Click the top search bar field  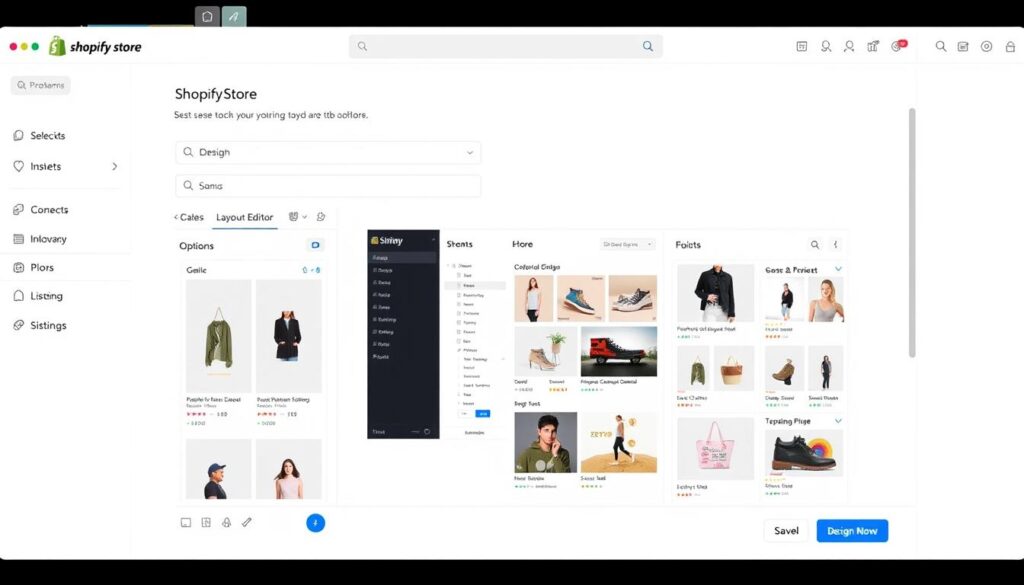[x=505, y=46]
